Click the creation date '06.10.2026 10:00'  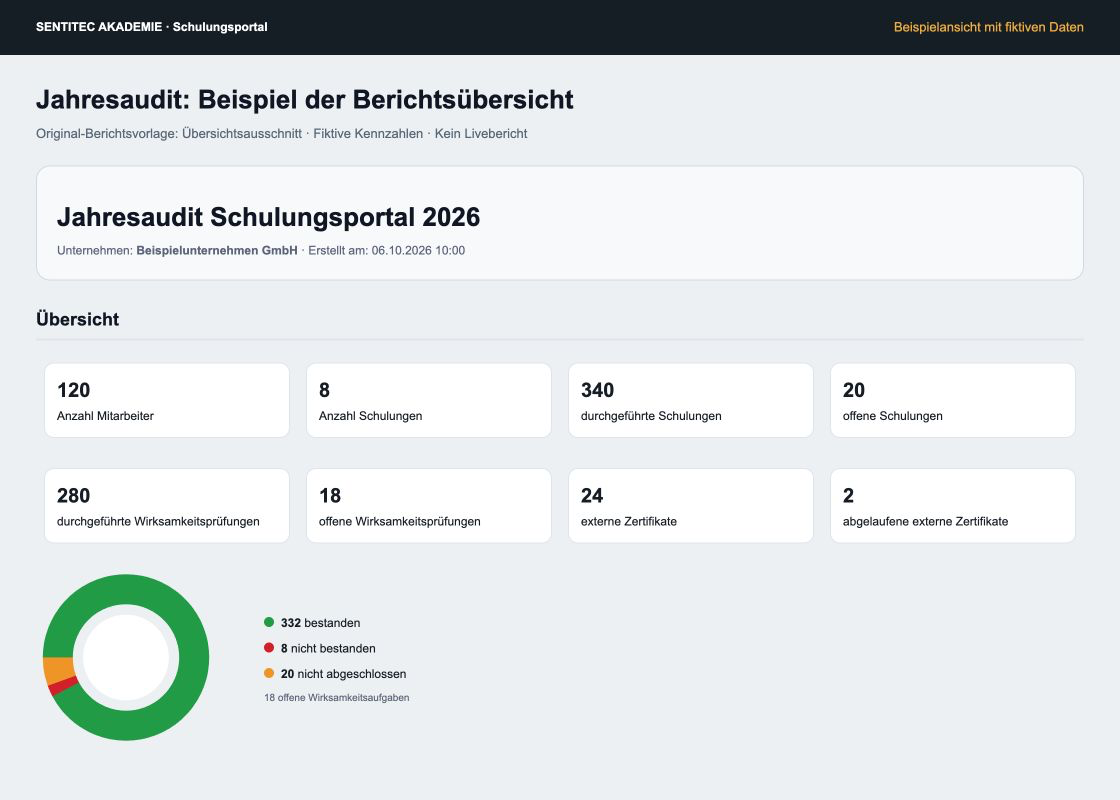coord(418,251)
